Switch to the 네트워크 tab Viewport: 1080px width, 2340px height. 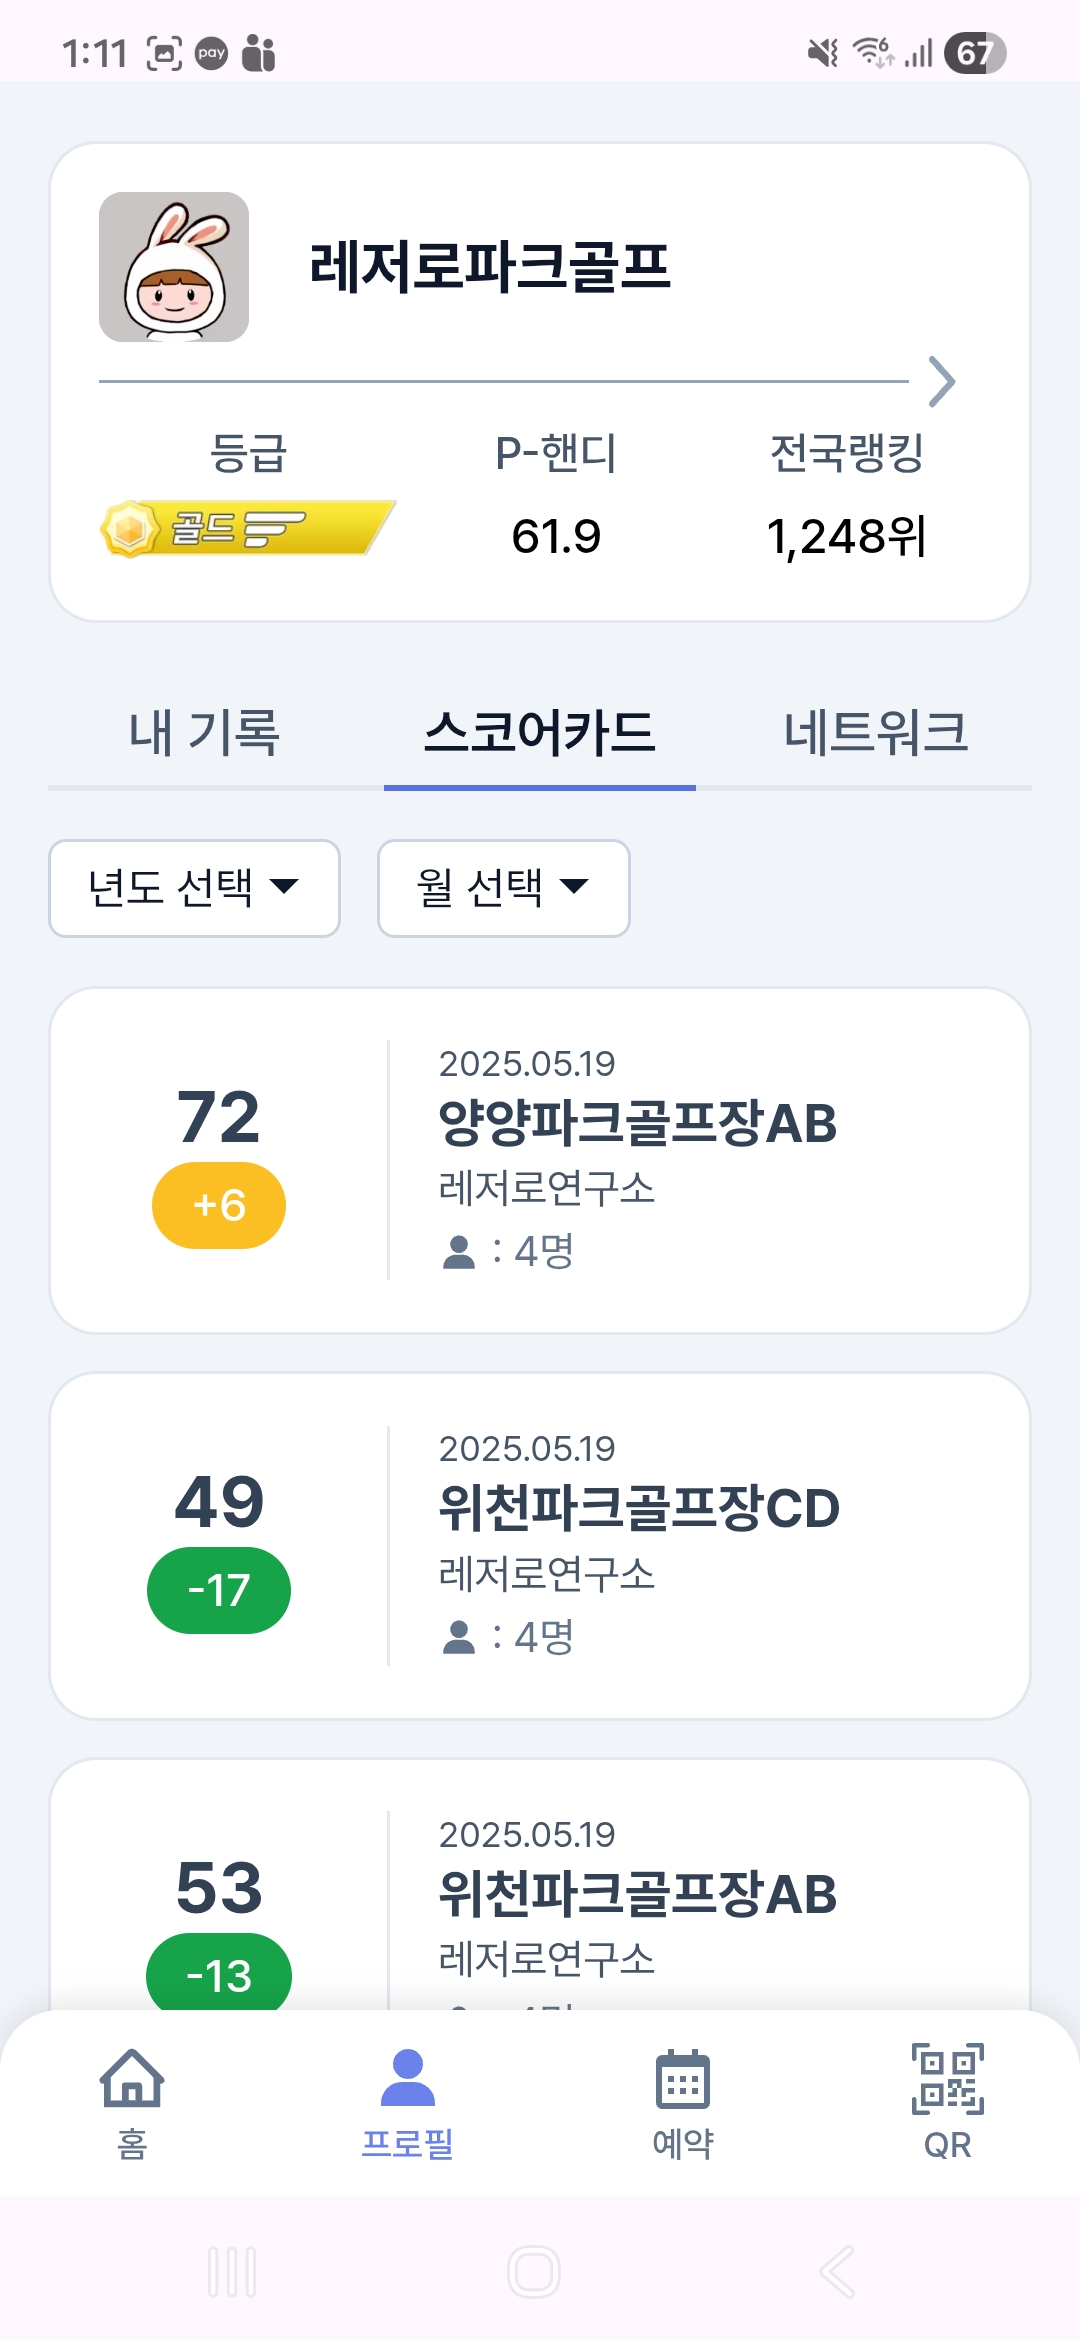(x=876, y=733)
